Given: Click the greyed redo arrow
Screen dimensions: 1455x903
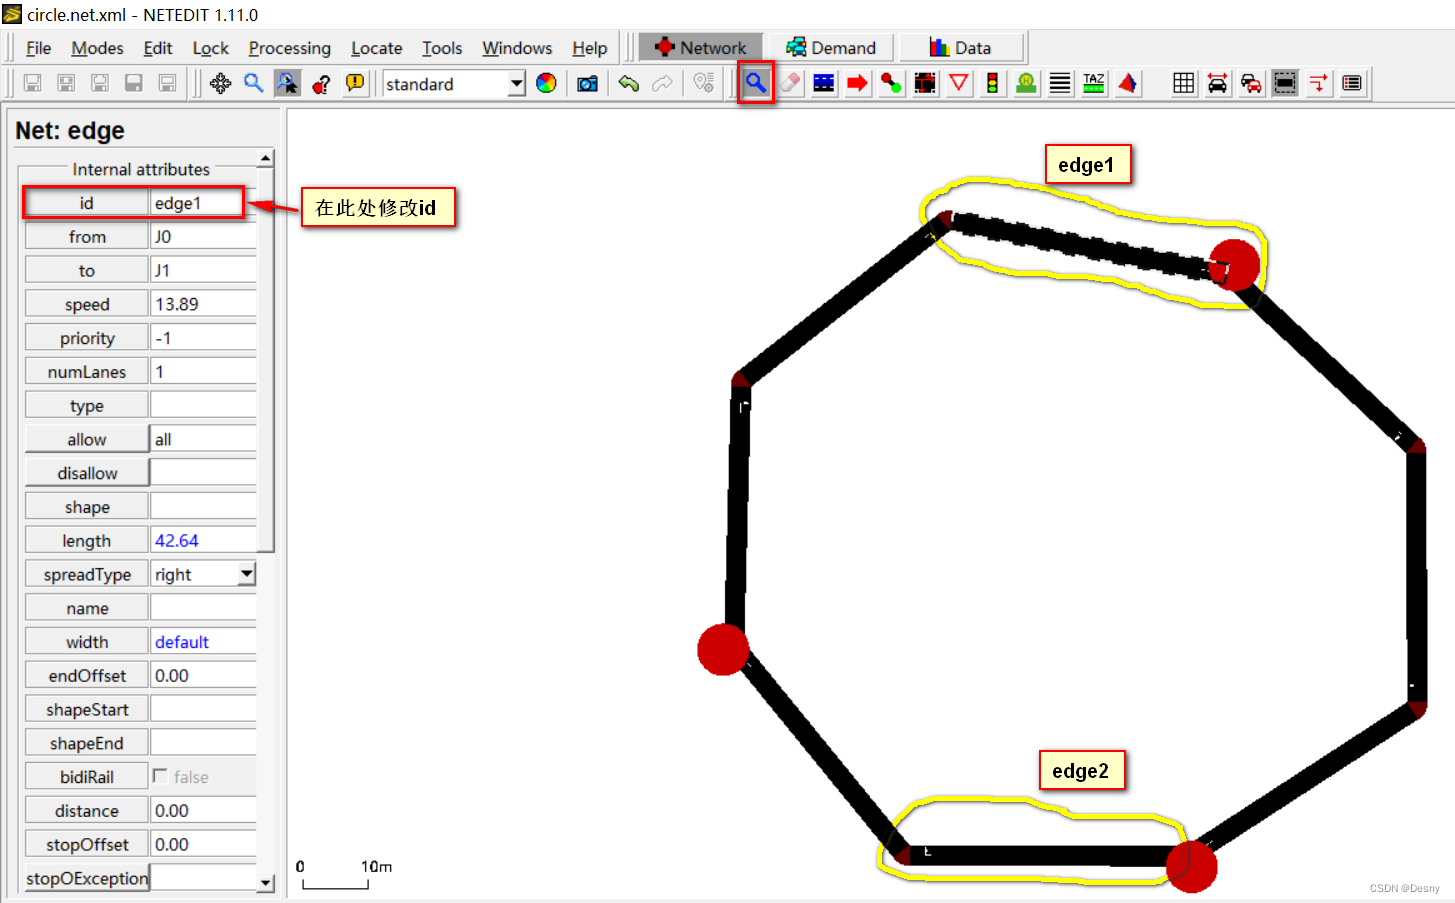Looking at the screenshot, I should (x=662, y=83).
